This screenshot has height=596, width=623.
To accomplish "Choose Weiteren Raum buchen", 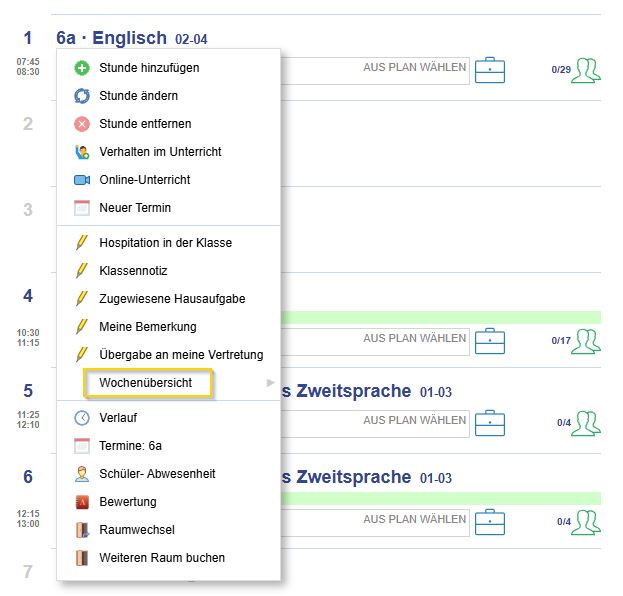I will [162, 558].
